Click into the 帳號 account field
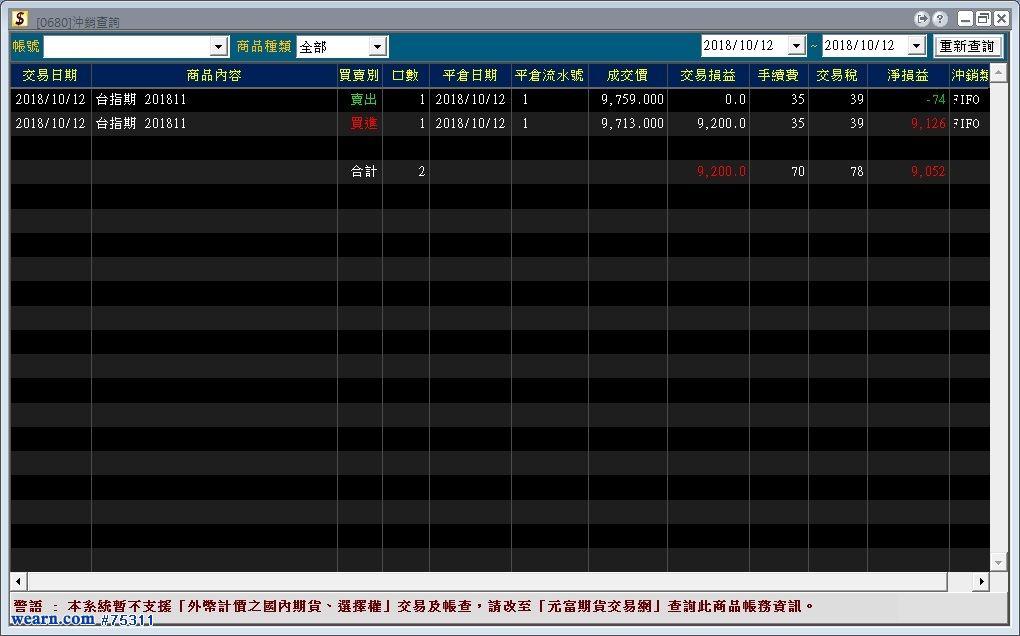This screenshot has height=636, width=1020. tap(127, 46)
